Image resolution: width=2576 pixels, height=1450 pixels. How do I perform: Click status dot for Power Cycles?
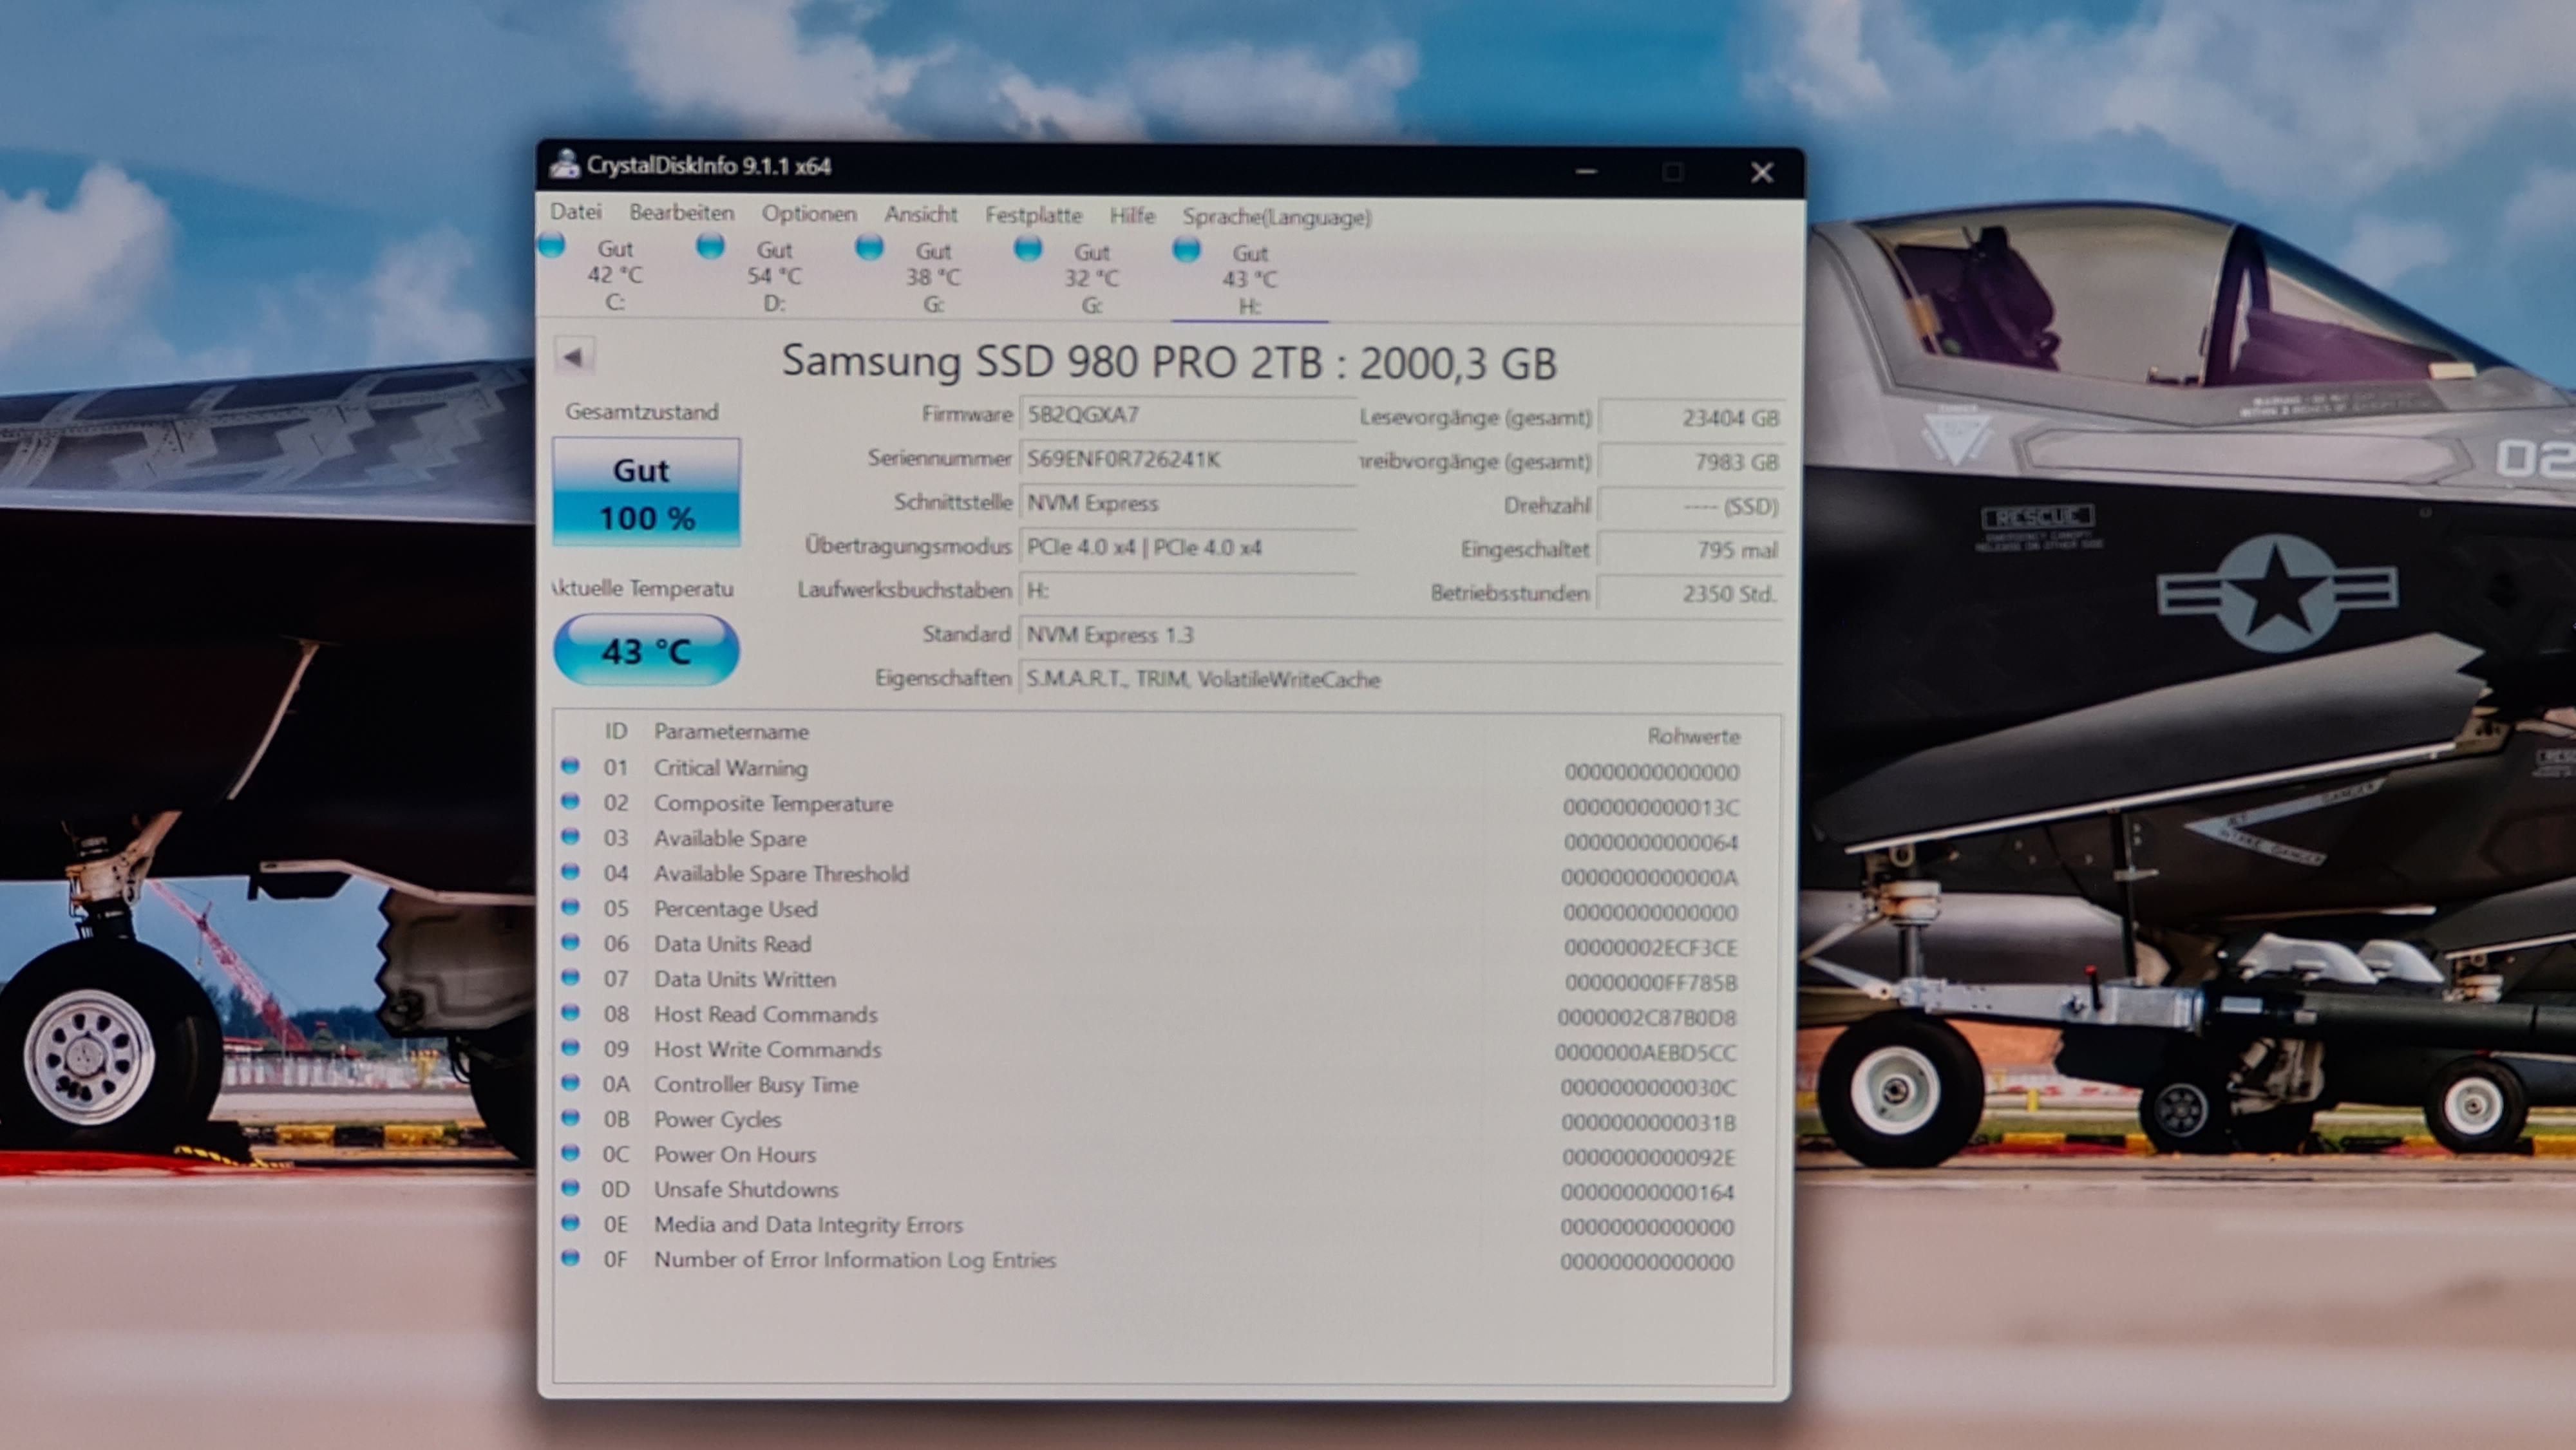(x=570, y=1117)
